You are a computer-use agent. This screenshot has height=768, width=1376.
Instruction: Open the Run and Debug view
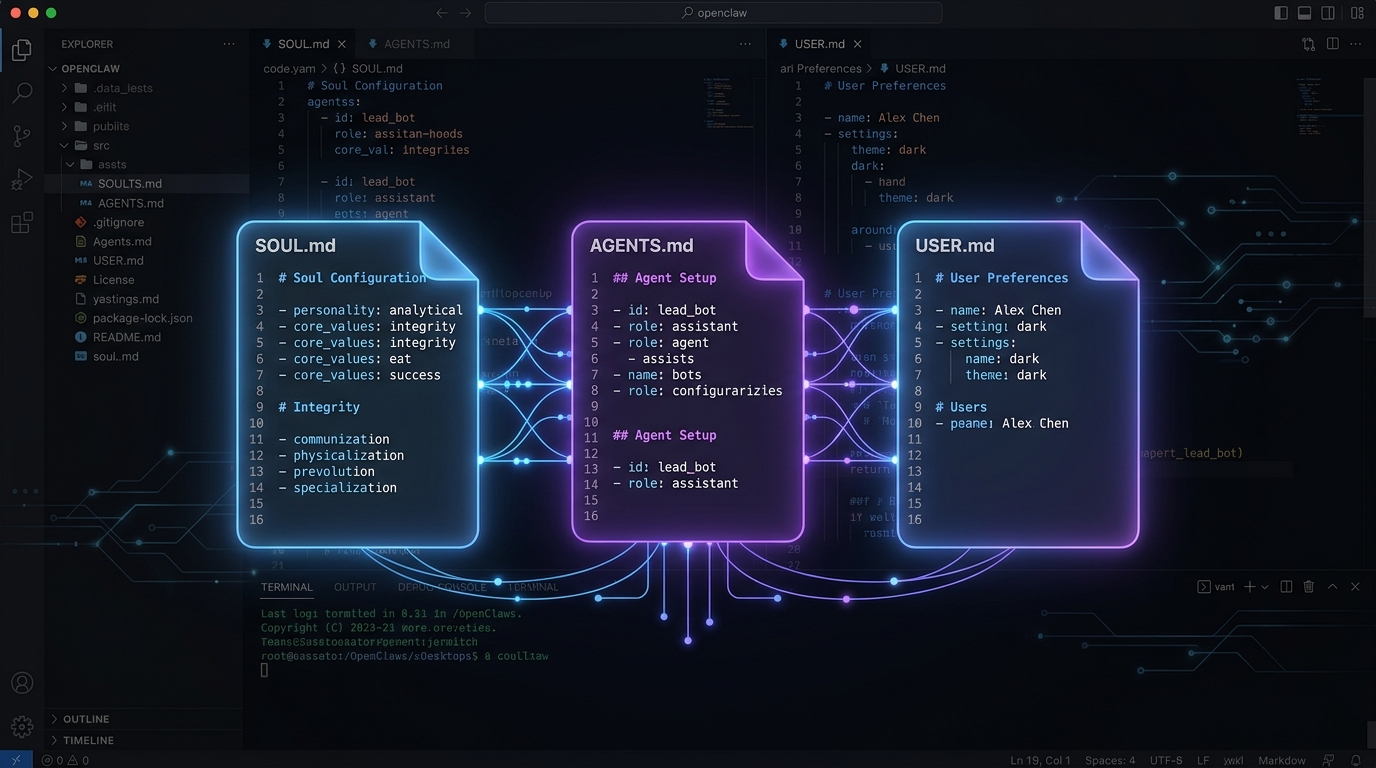pyautogui.click(x=22, y=180)
